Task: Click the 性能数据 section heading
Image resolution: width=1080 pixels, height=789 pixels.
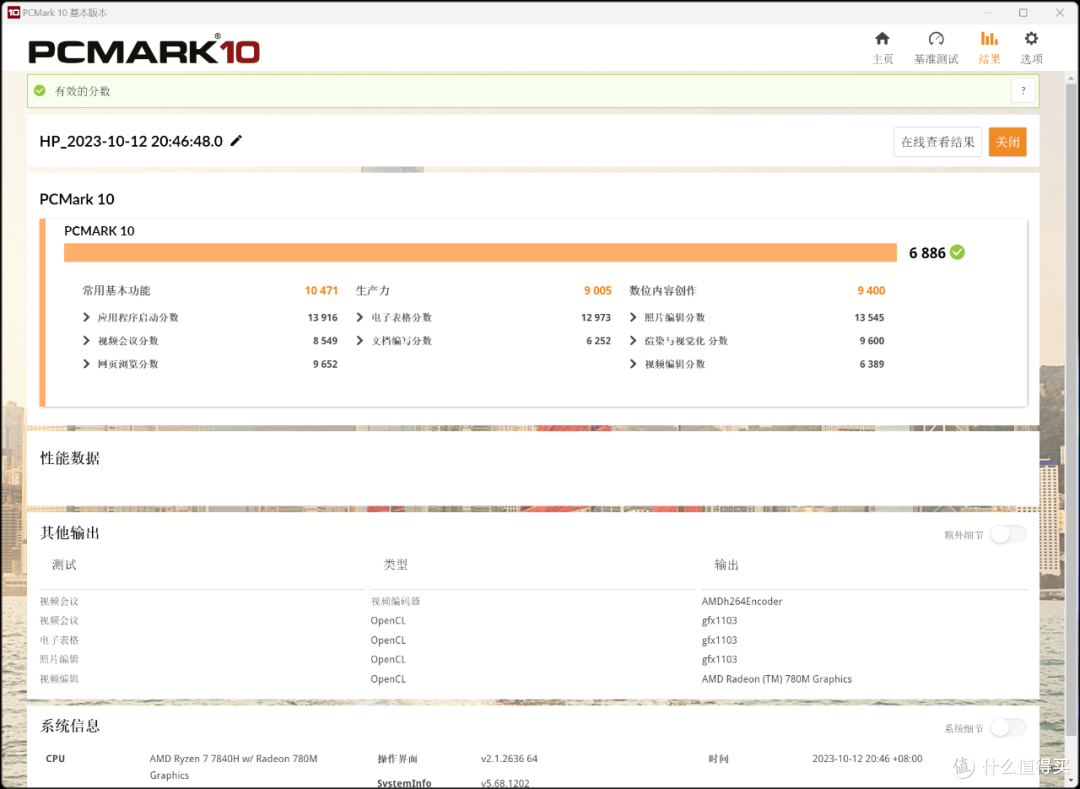Action: tap(70, 458)
